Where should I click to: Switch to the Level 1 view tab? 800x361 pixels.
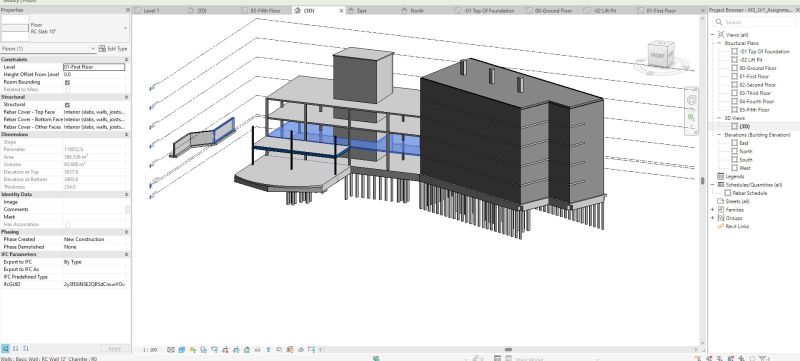pos(151,11)
